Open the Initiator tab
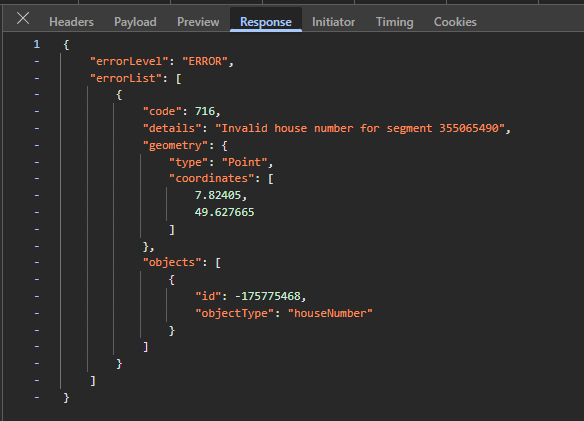This screenshot has height=421, width=584. (333, 22)
